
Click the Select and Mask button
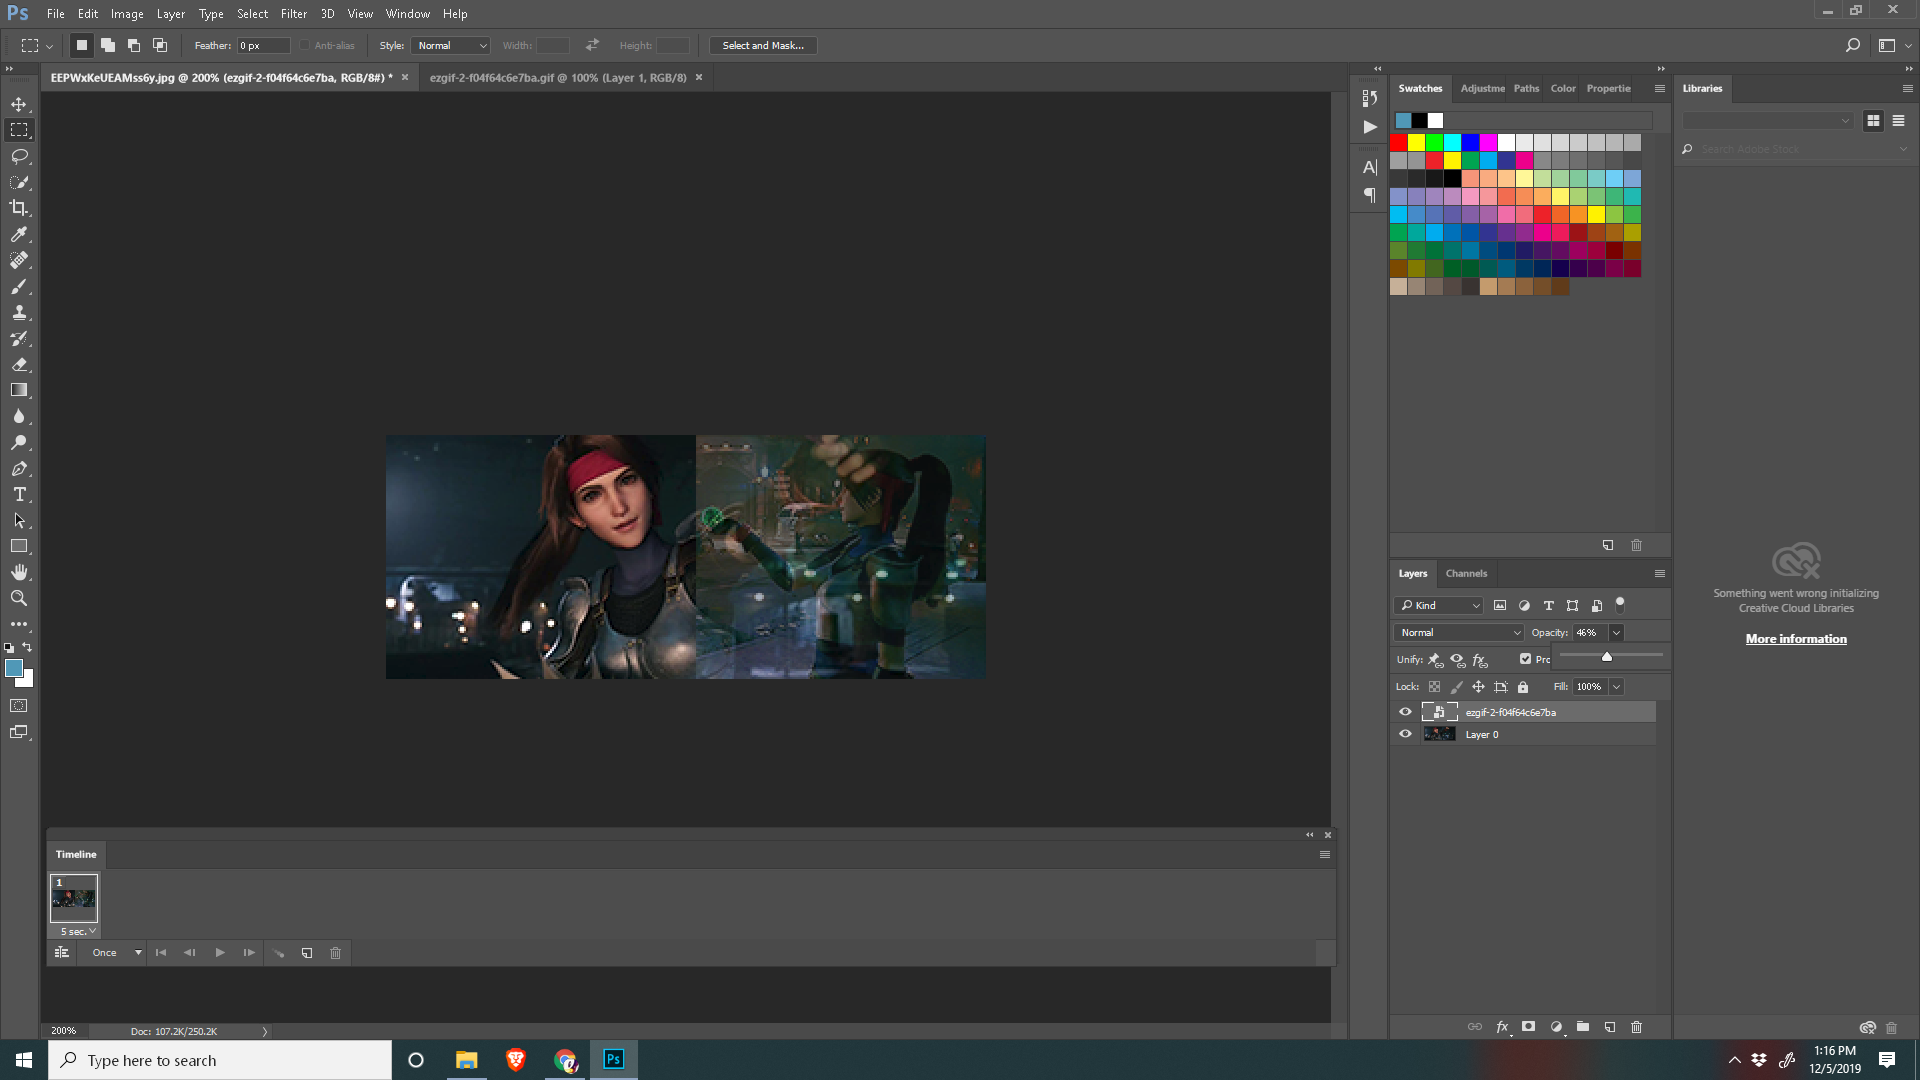point(762,45)
